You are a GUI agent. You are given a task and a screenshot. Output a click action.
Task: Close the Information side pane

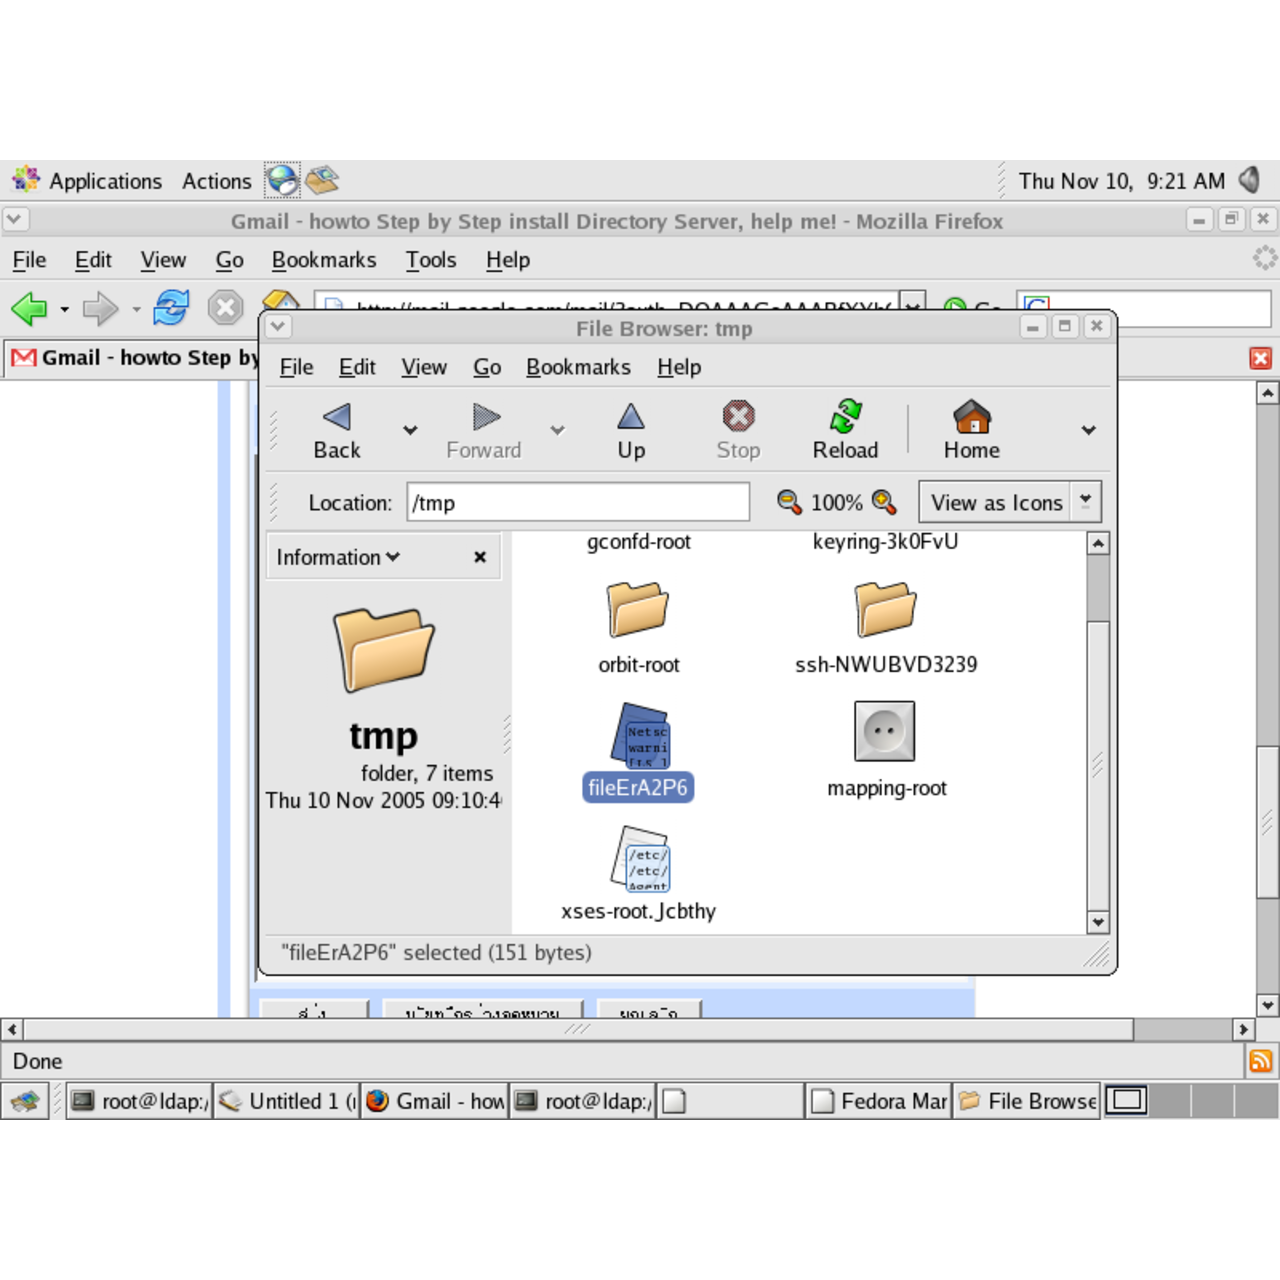[480, 557]
